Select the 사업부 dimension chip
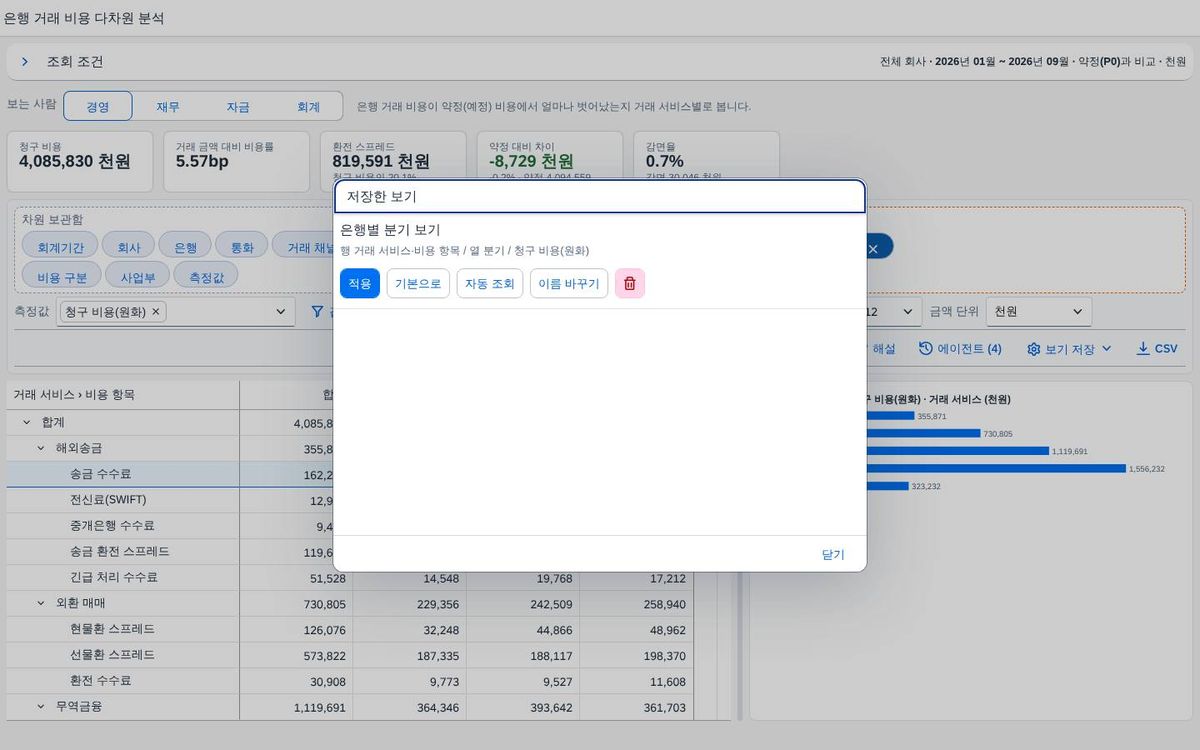The image size is (1200, 750). [138, 275]
